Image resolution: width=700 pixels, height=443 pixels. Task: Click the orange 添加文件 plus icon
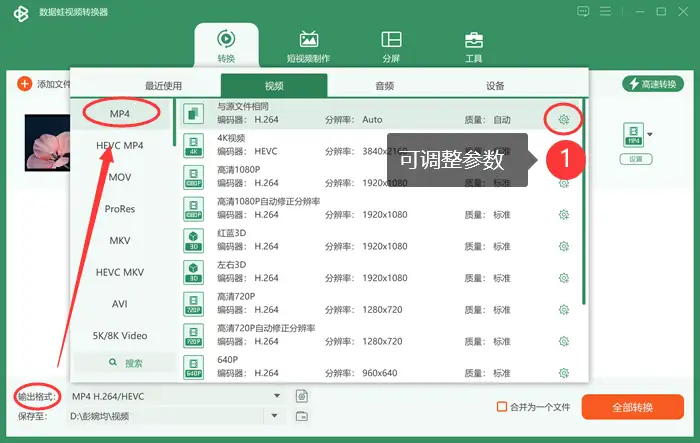click(25, 84)
